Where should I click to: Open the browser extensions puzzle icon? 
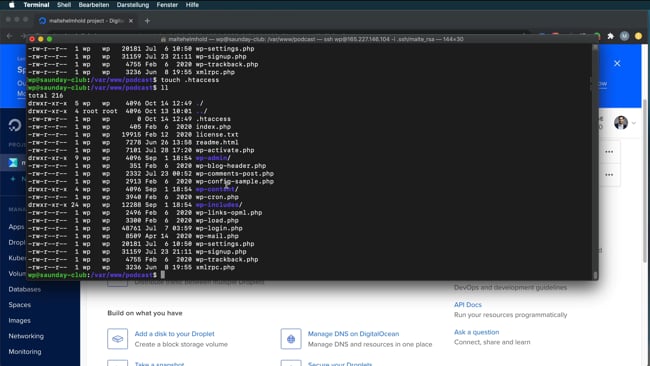pos(611,36)
